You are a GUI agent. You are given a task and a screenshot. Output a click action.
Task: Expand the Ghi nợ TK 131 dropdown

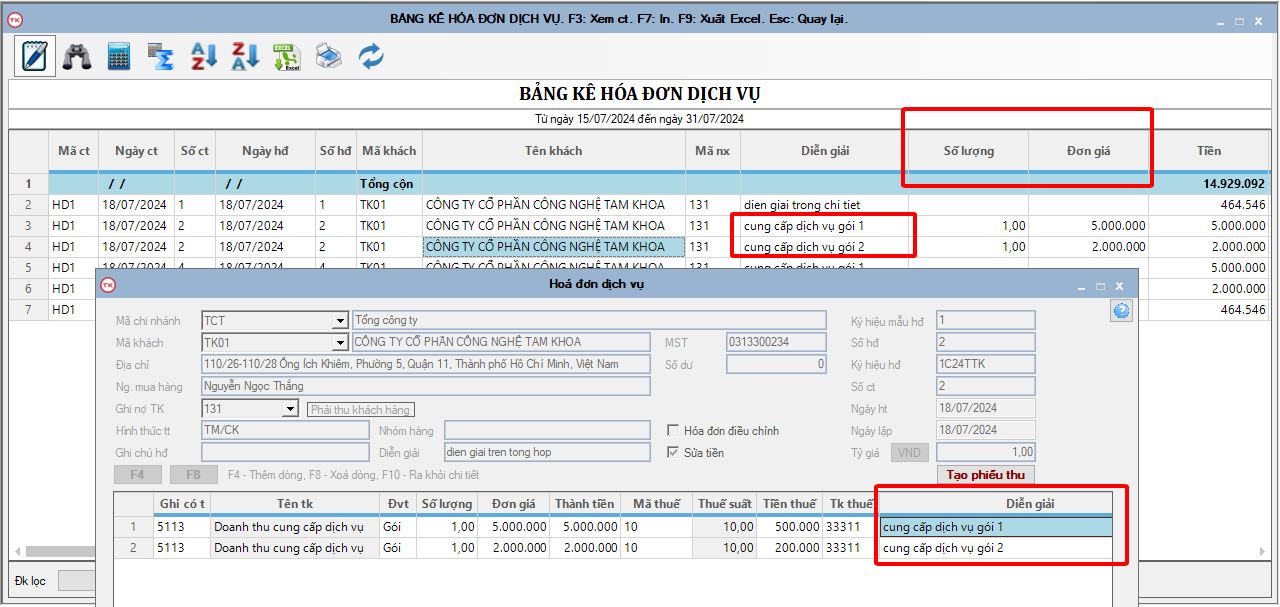tap(290, 409)
